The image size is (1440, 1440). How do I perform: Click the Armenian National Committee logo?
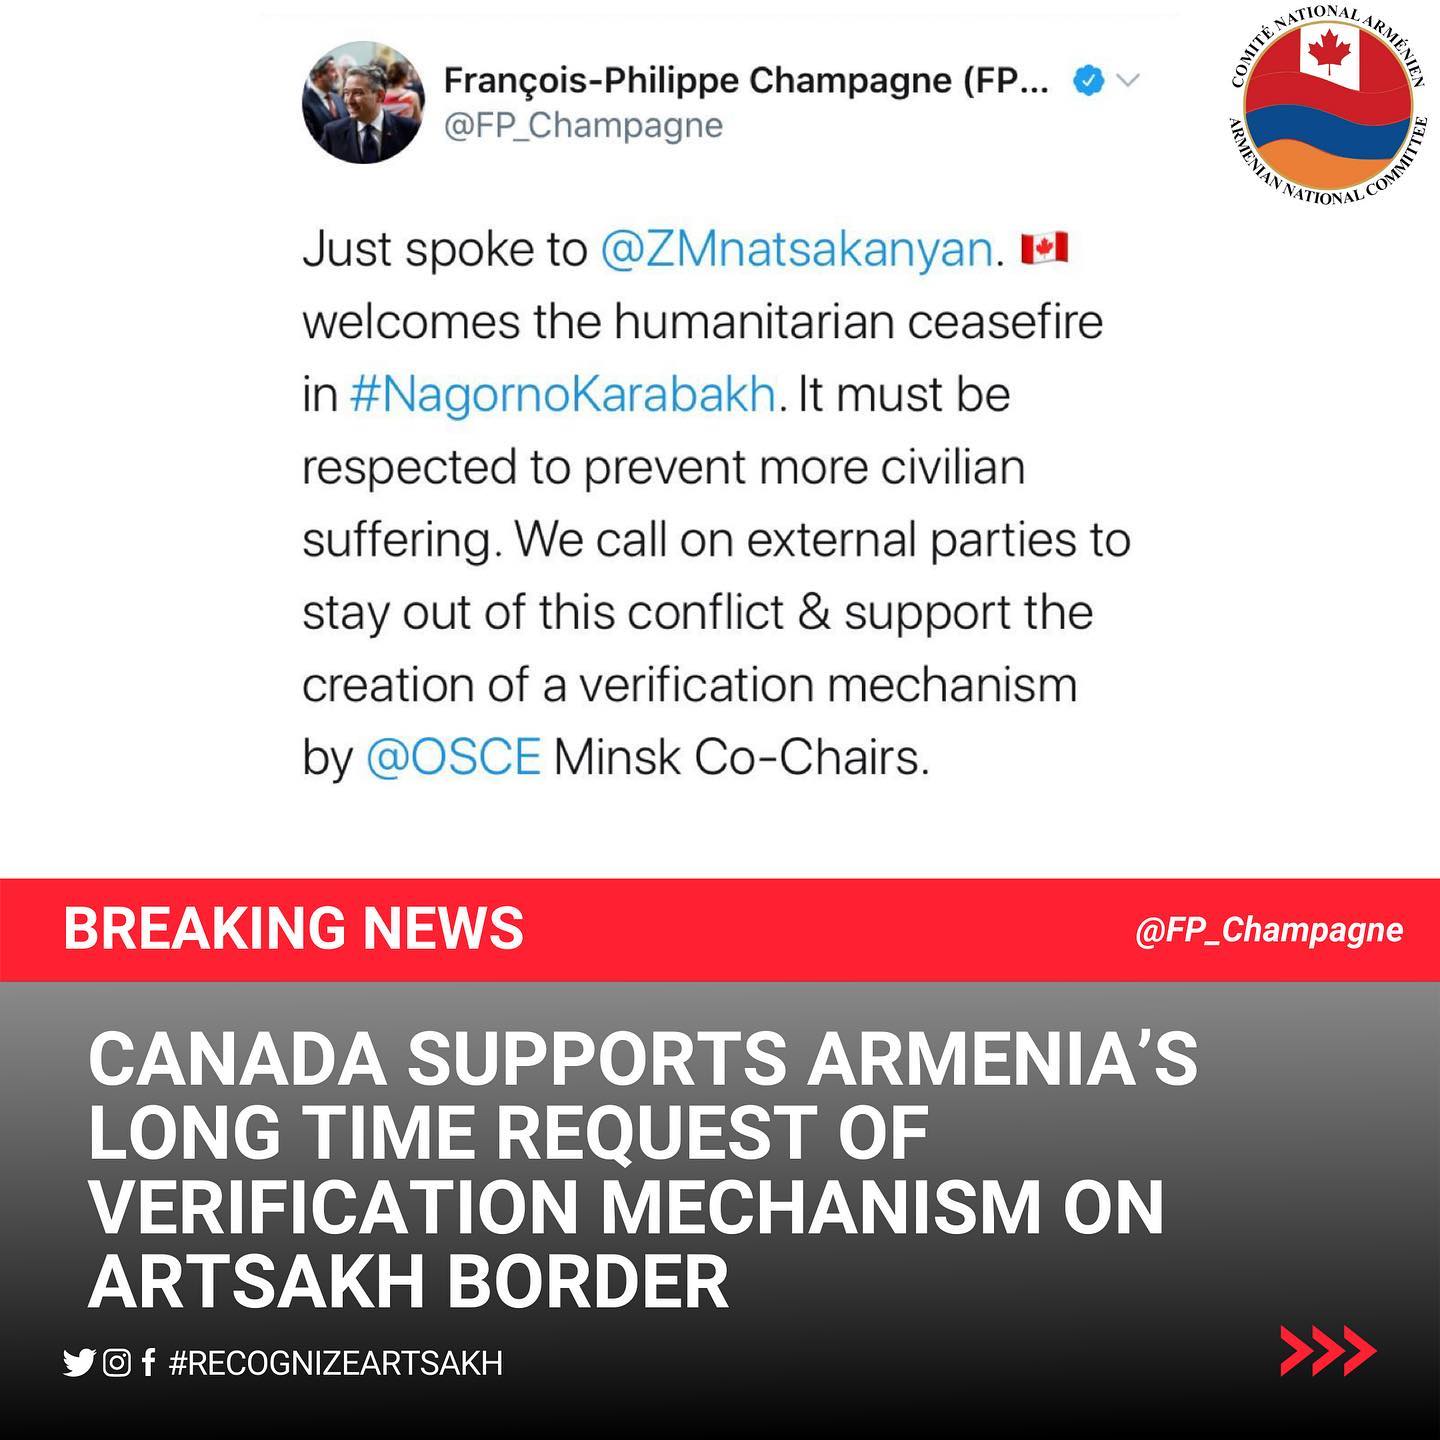[x=1329, y=105]
